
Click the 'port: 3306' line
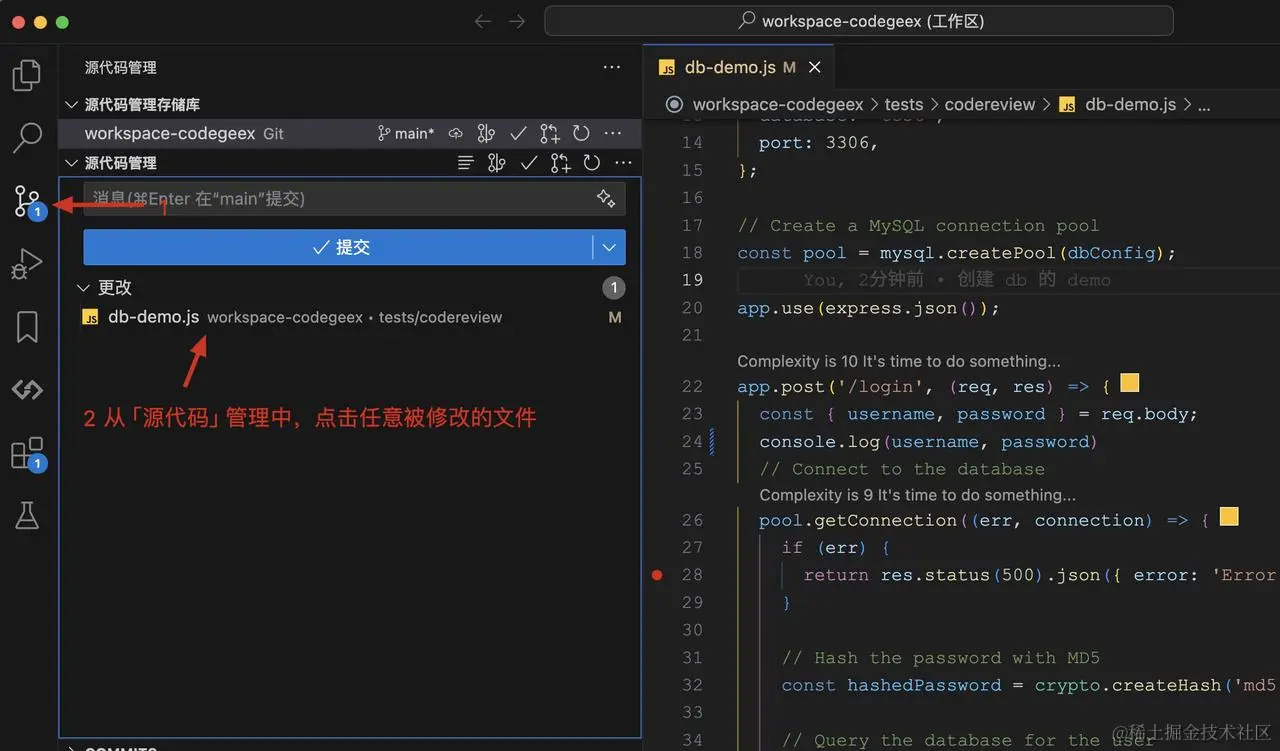(x=818, y=143)
